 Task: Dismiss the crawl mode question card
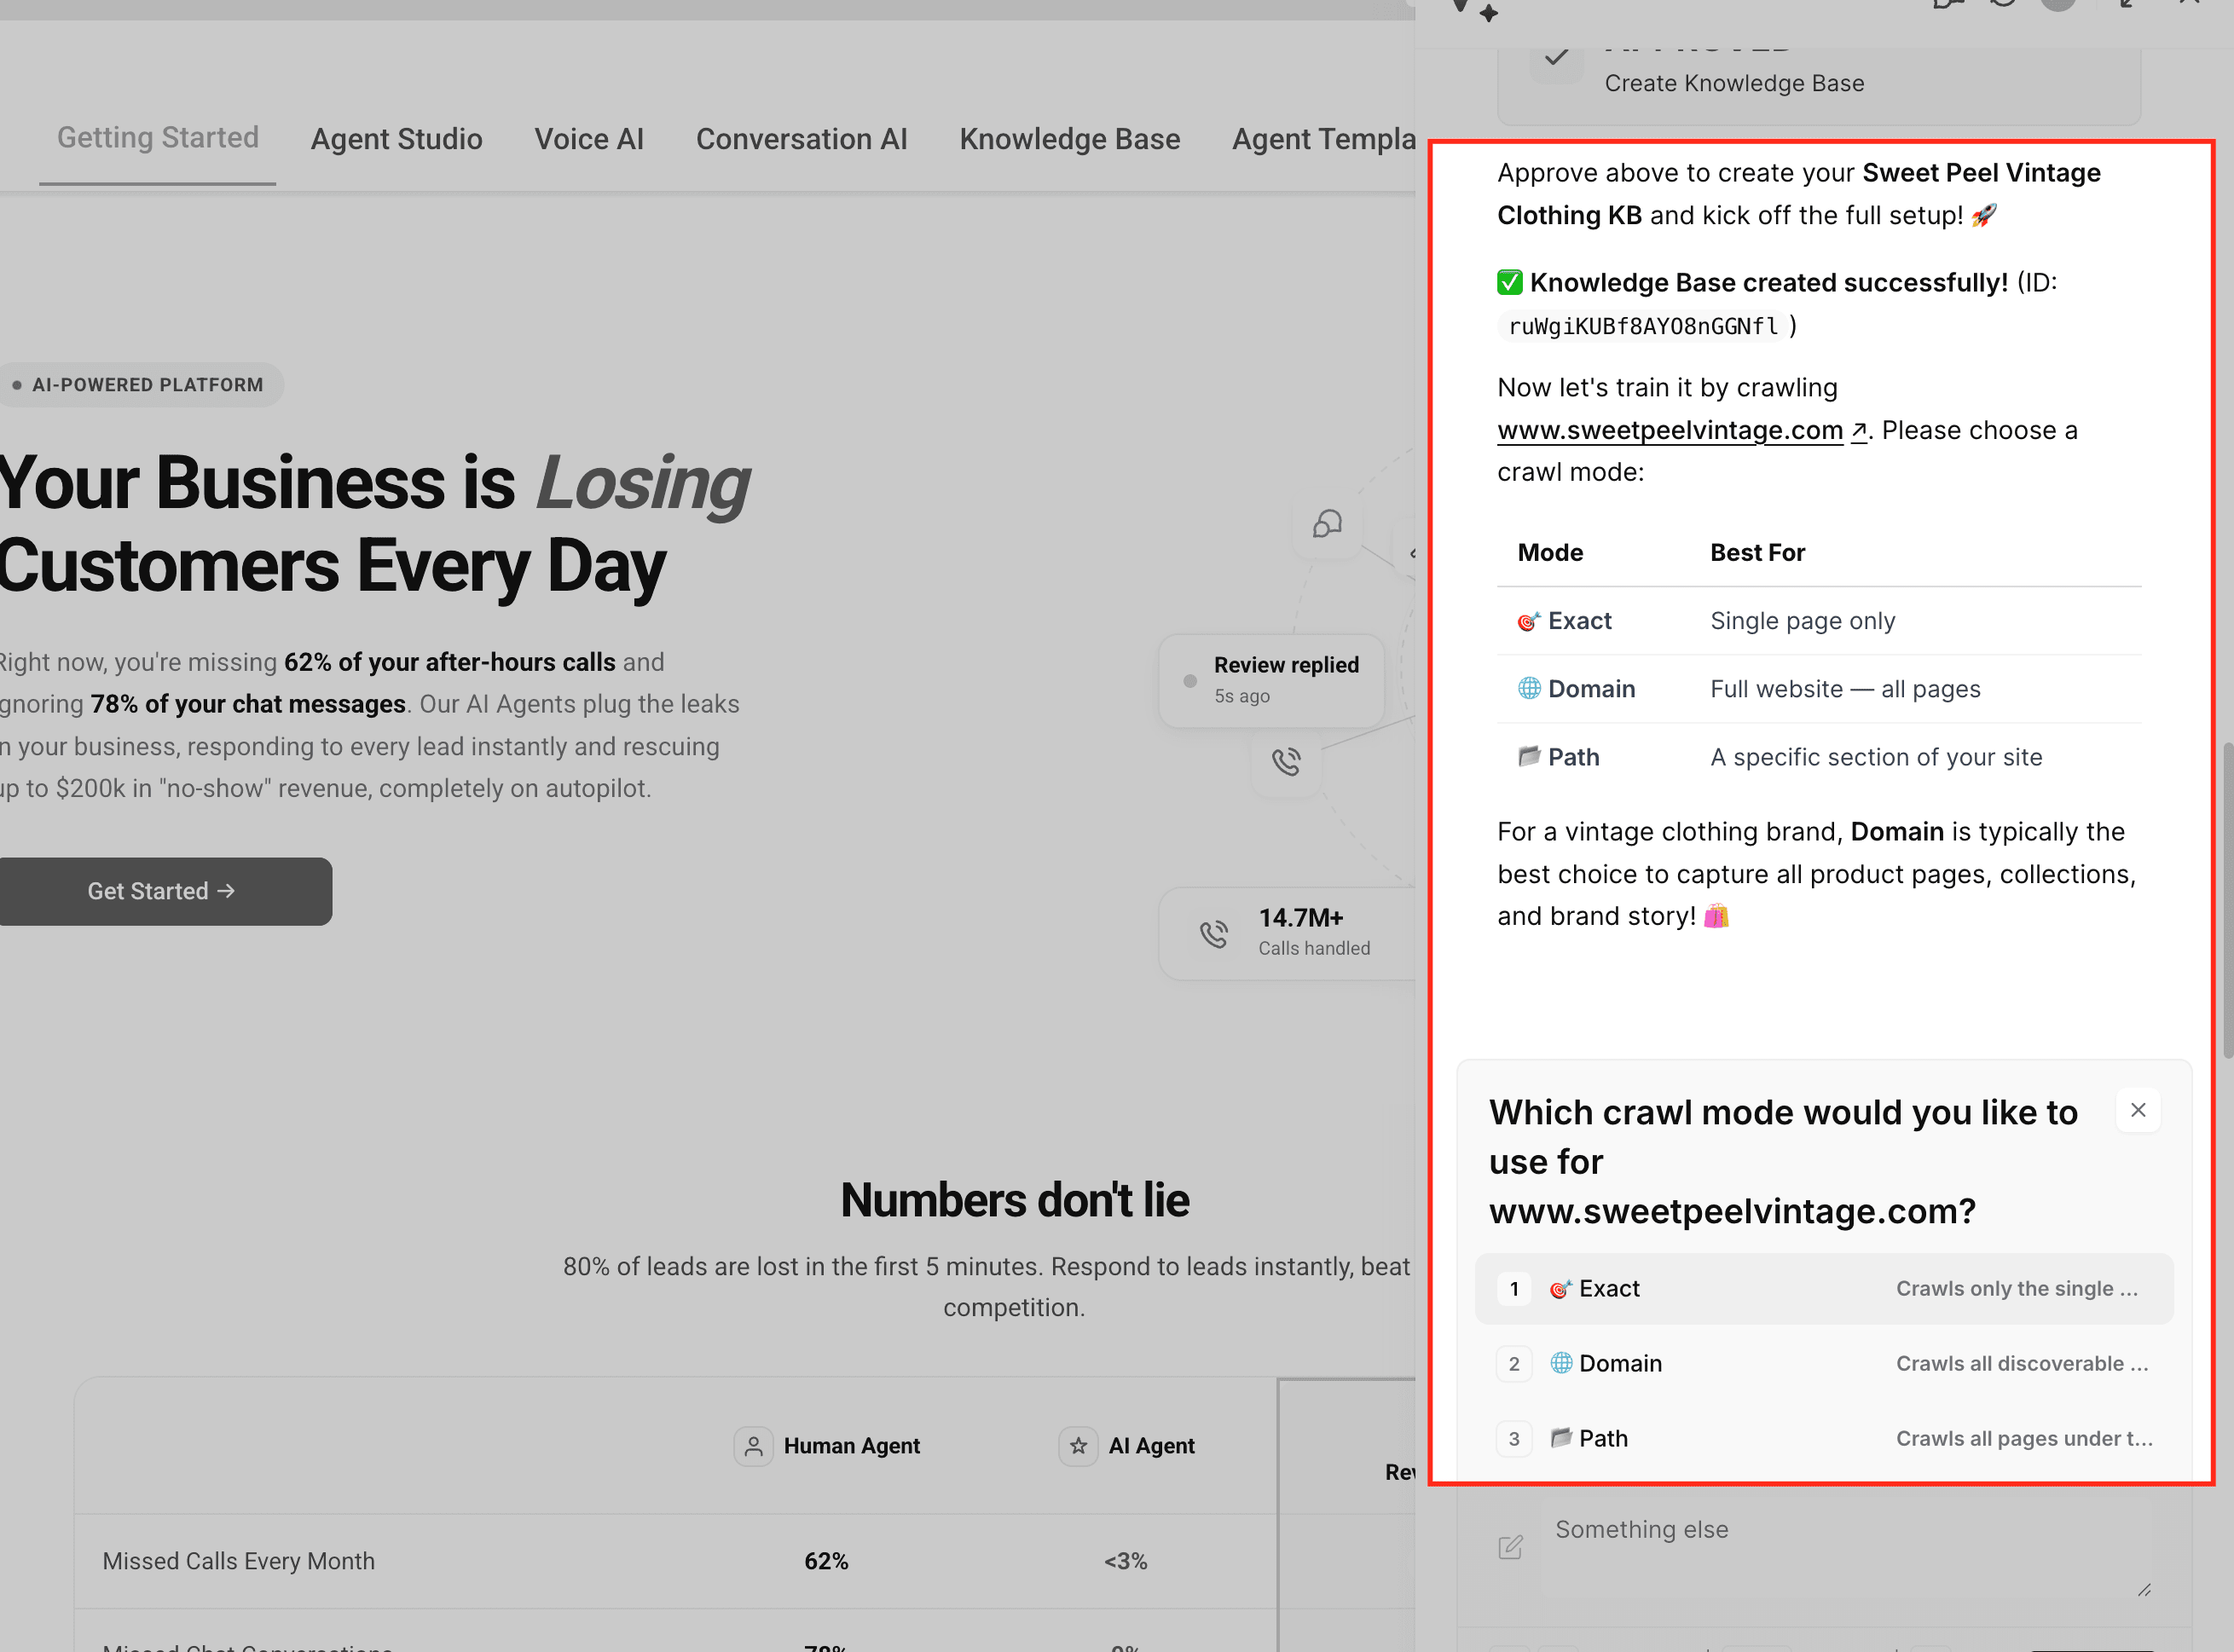(2138, 1110)
